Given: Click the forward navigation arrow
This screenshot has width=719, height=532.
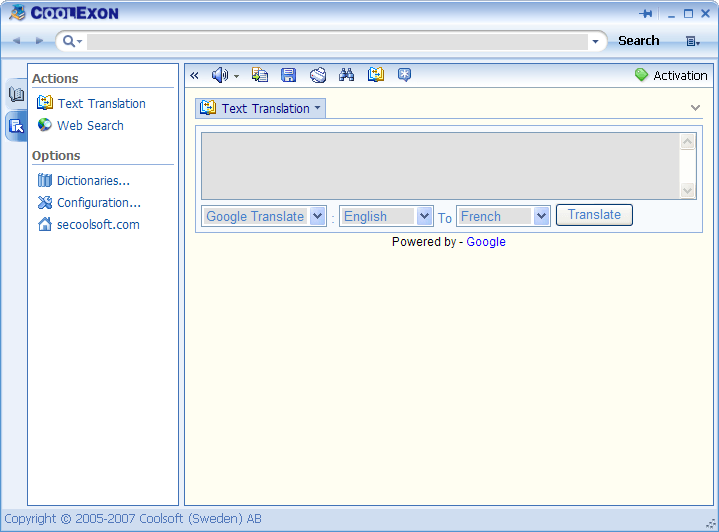Looking at the screenshot, I should point(39,41).
